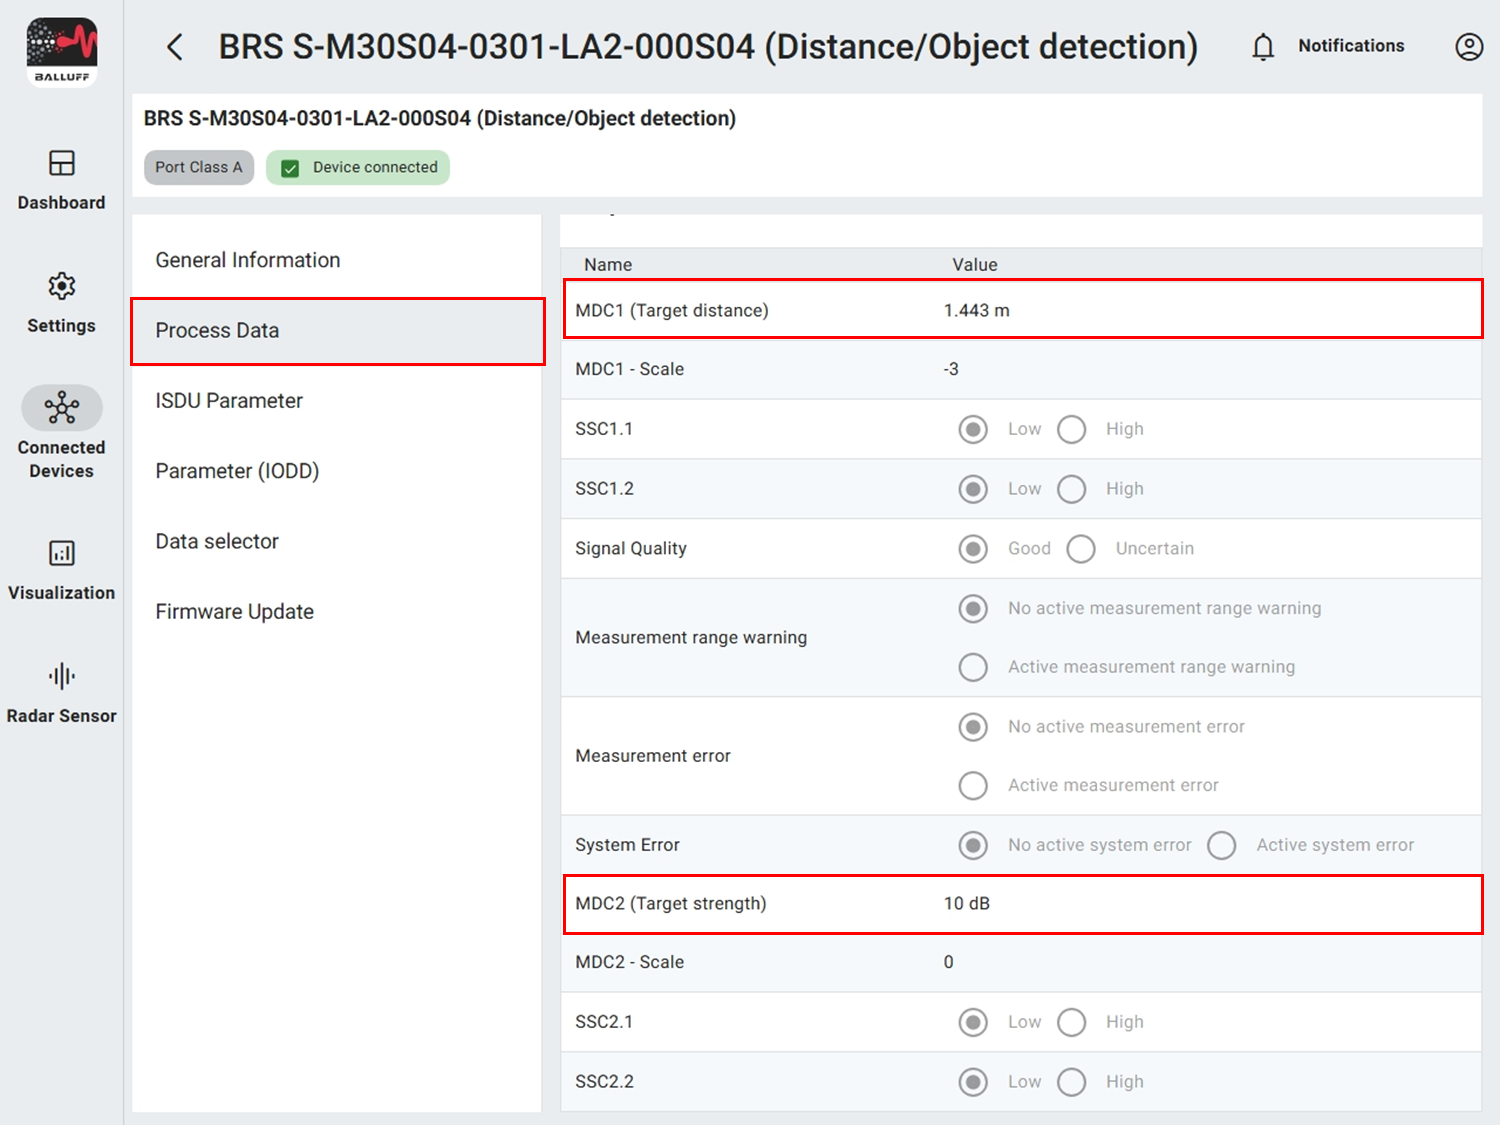Image resolution: width=1500 pixels, height=1125 pixels.
Task: Choose Active measurement range warning radio
Action: point(973,667)
